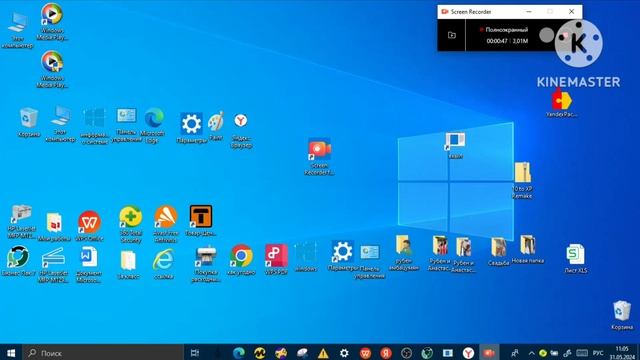Select the Корзина icon near the clock
Screen dimensions: 640x360
622,315
